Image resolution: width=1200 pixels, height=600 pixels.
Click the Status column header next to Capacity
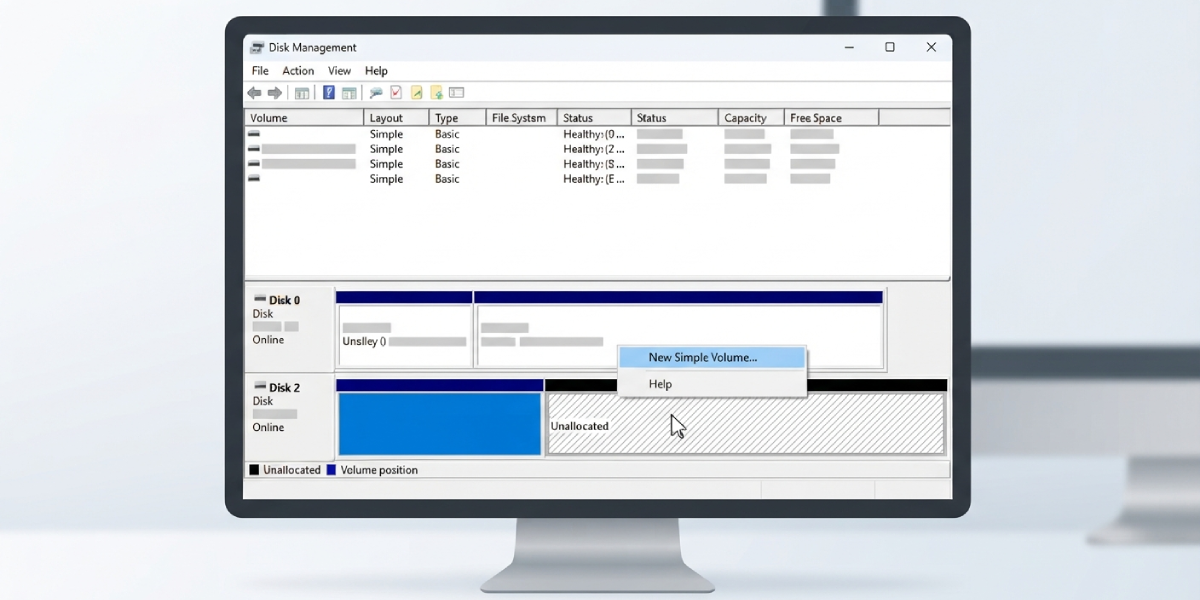(675, 118)
